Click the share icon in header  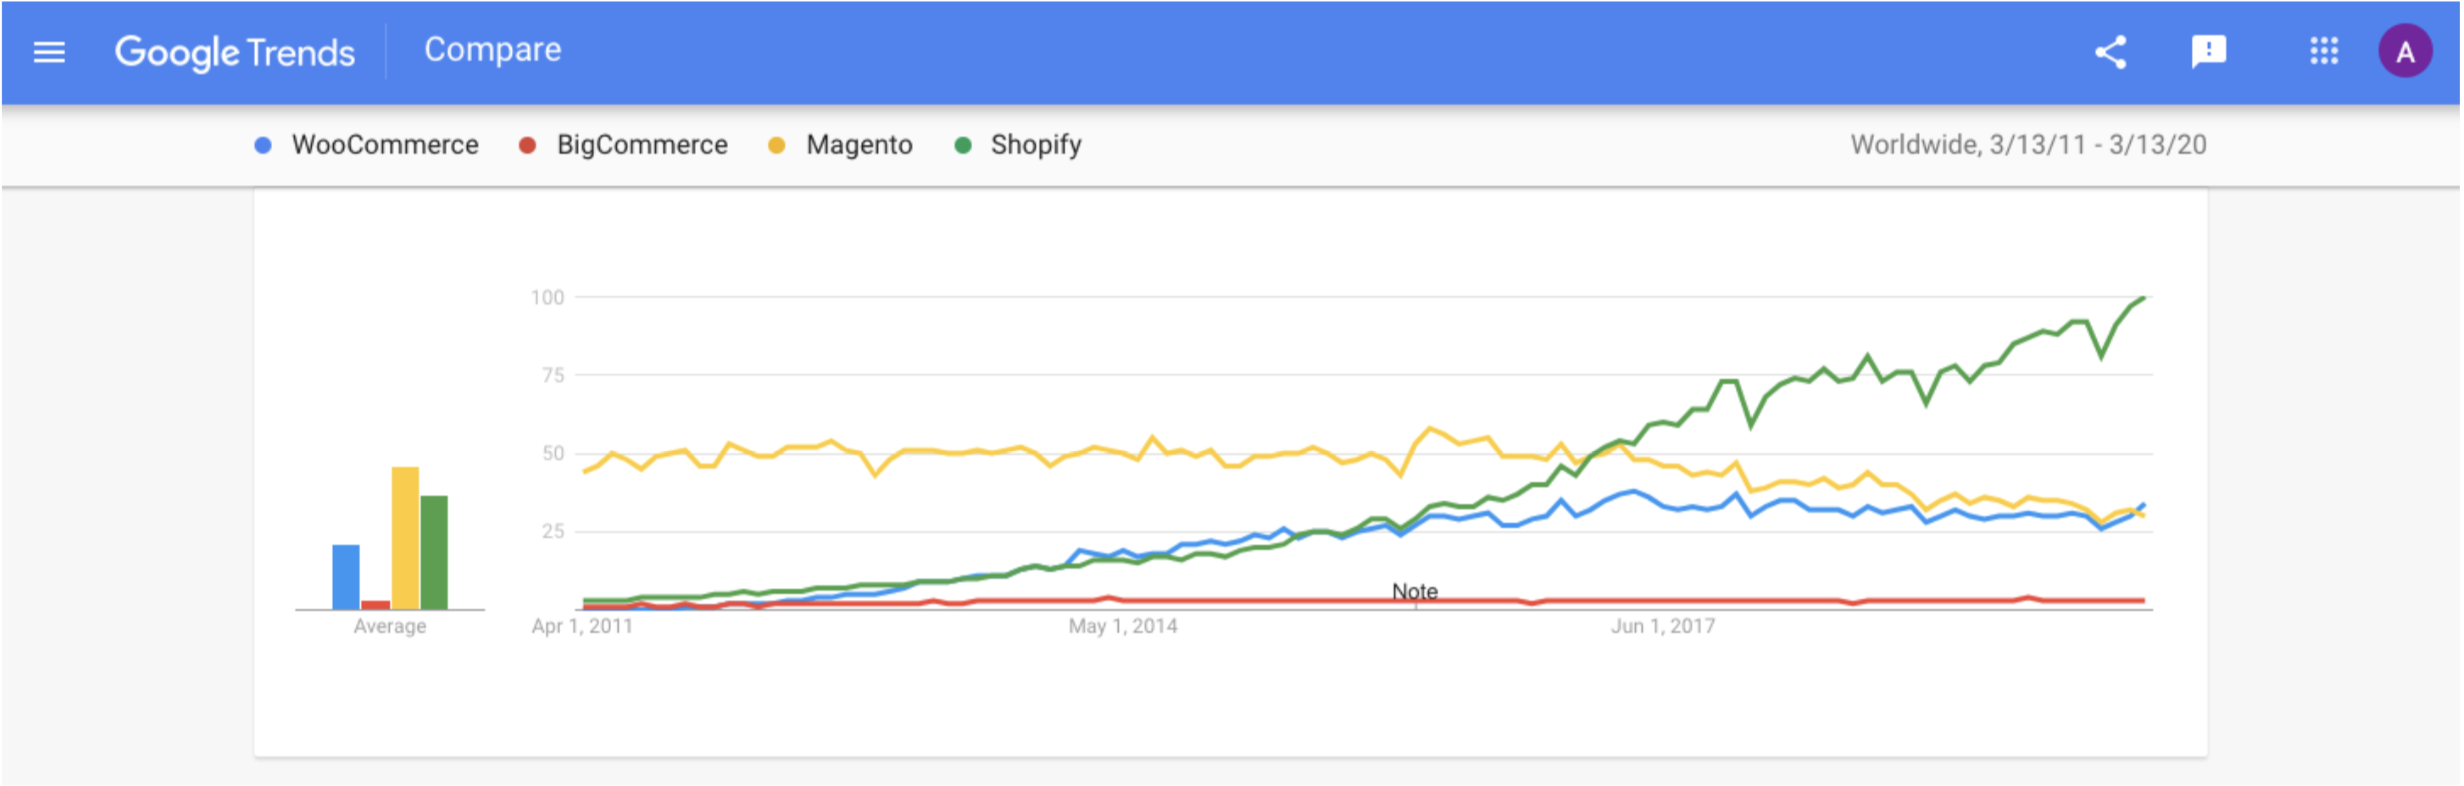point(2111,52)
